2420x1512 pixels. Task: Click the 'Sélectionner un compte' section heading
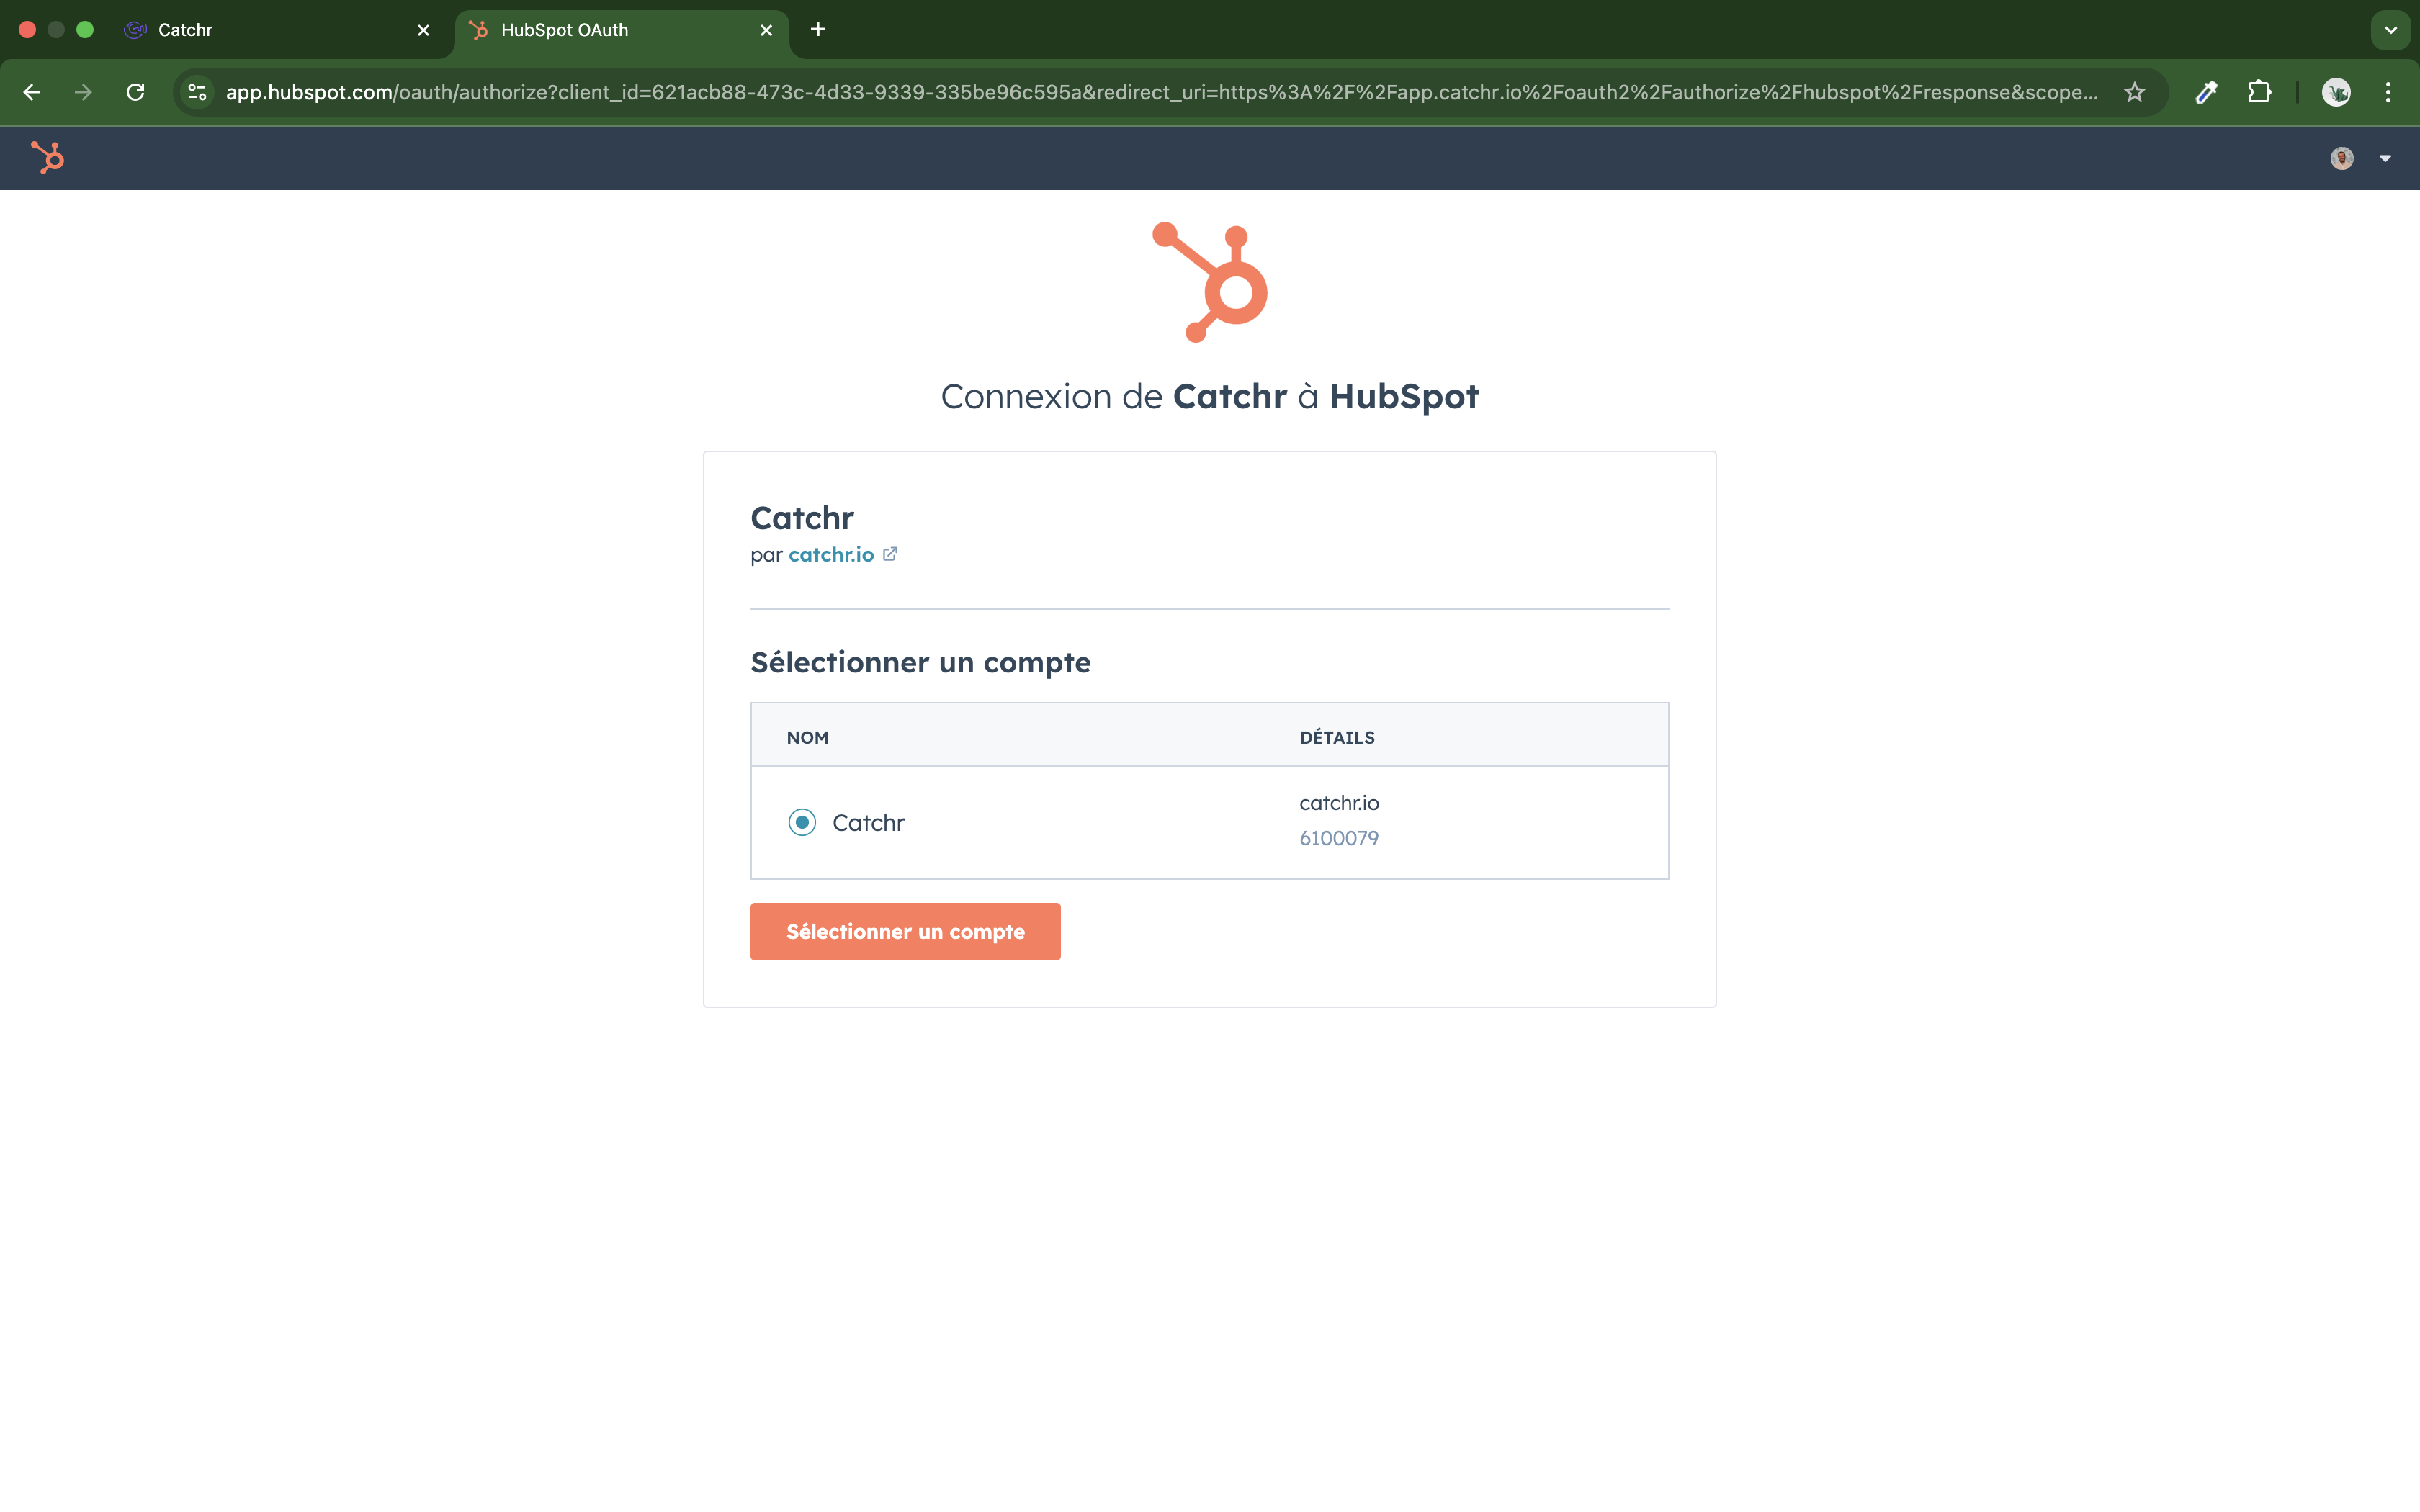point(920,662)
